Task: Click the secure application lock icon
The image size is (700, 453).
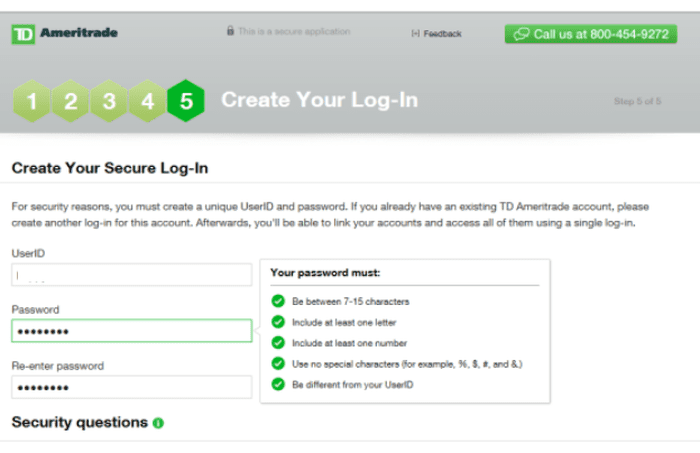Action: point(230,31)
